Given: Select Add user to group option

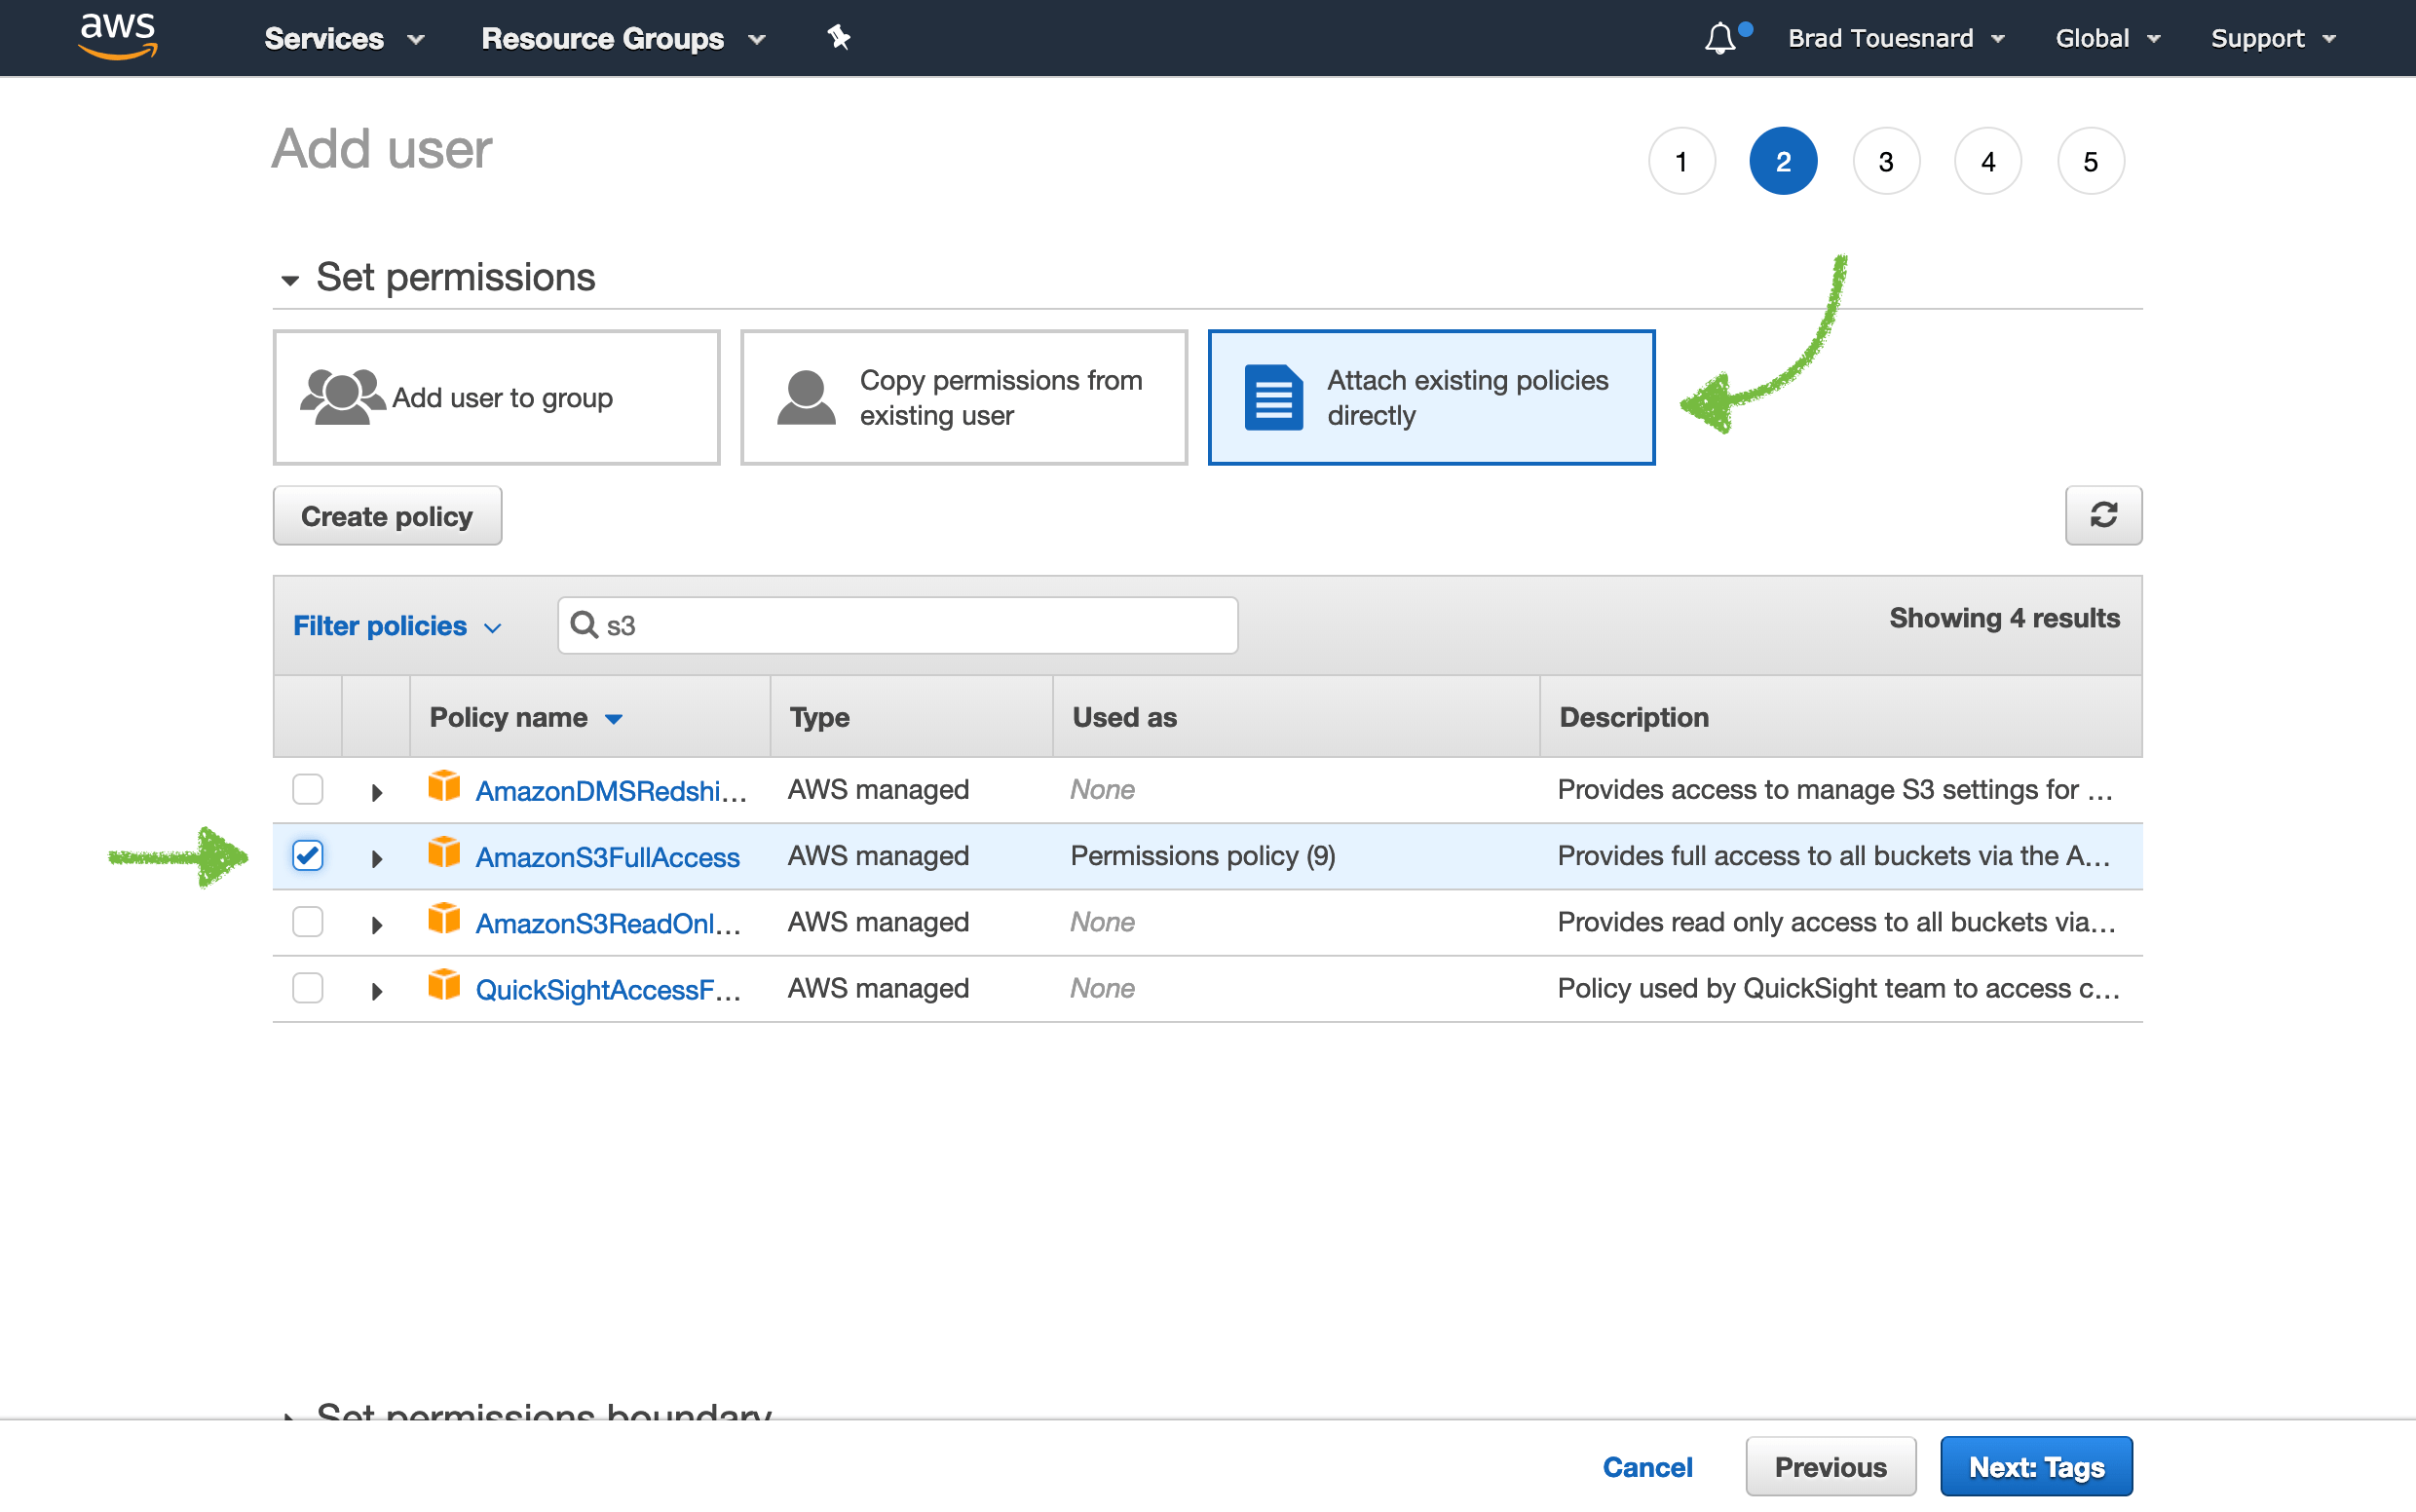Looking at the screenshot, I should [x=496, y=397].
